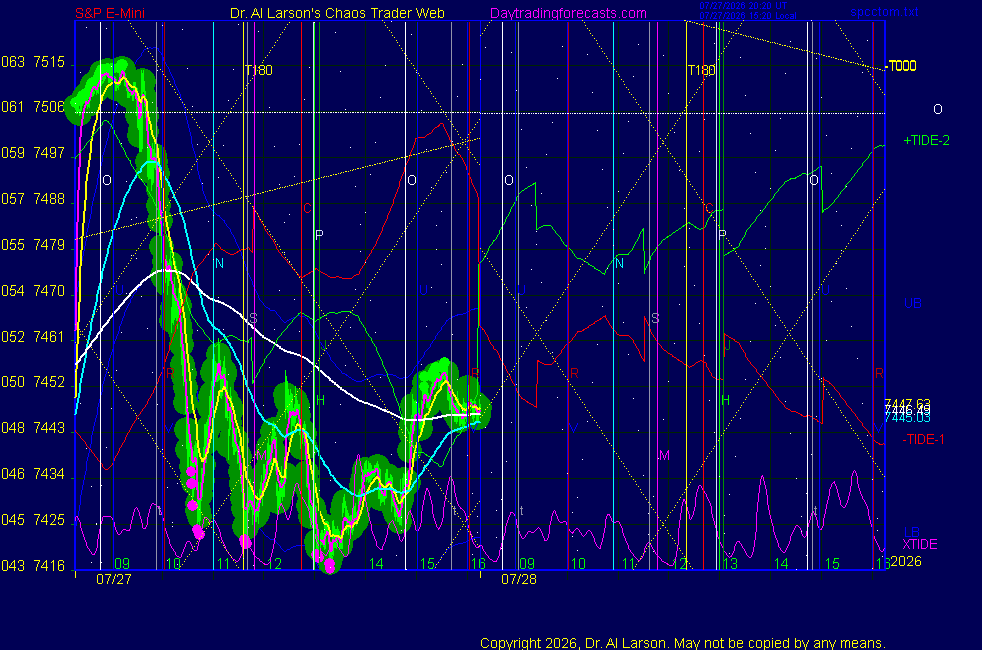Click the '043 7416' price axis label

[33, 566]
